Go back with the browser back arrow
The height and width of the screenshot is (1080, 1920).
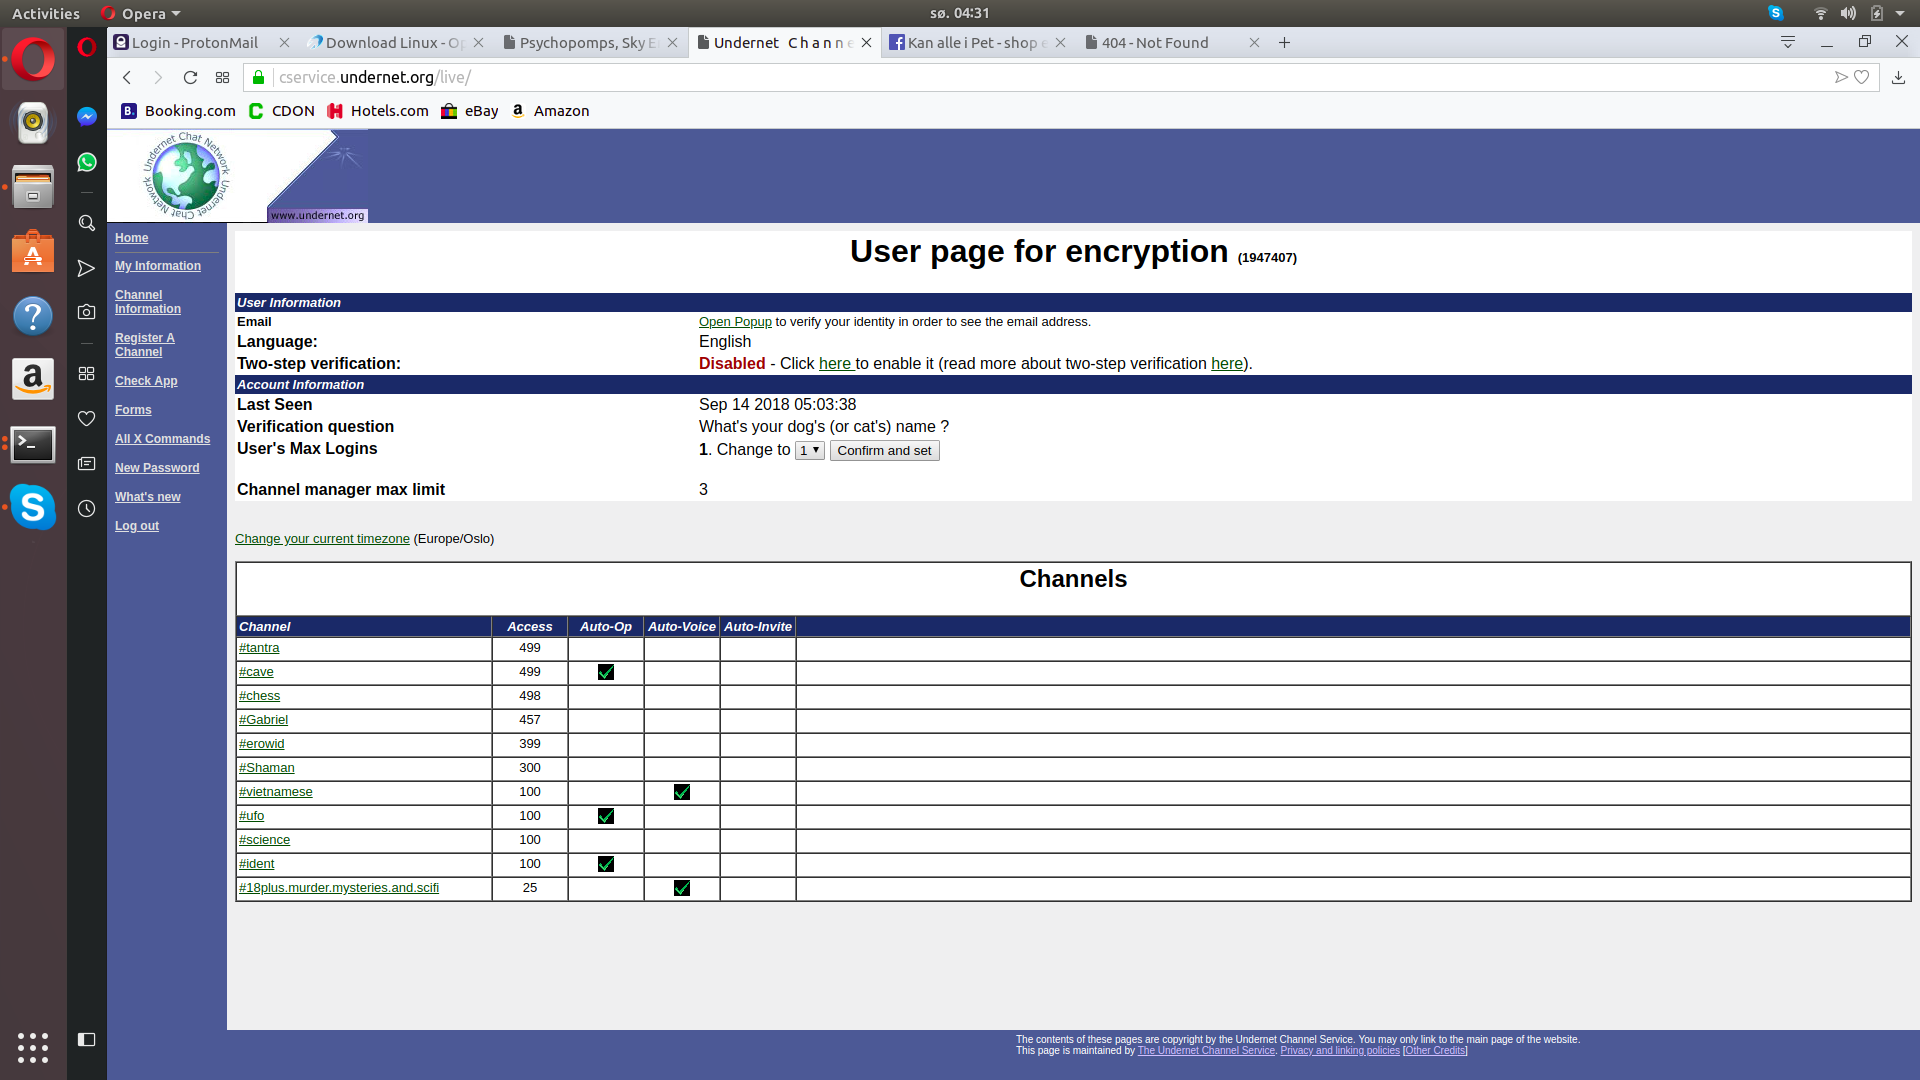coord(127,77)
